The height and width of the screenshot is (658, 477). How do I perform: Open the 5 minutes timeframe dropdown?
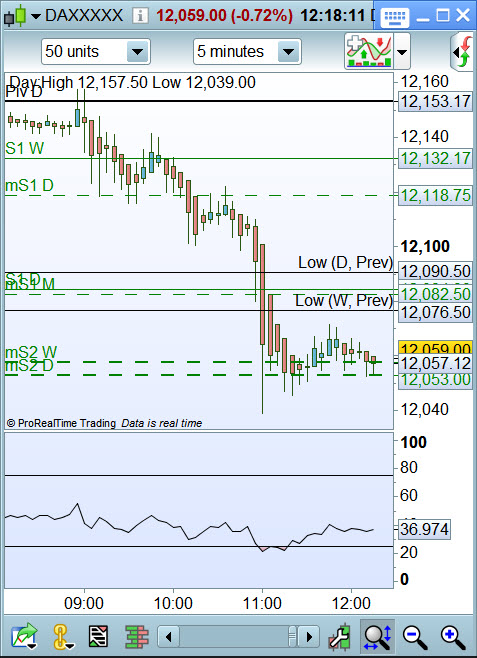pos(247,52)
